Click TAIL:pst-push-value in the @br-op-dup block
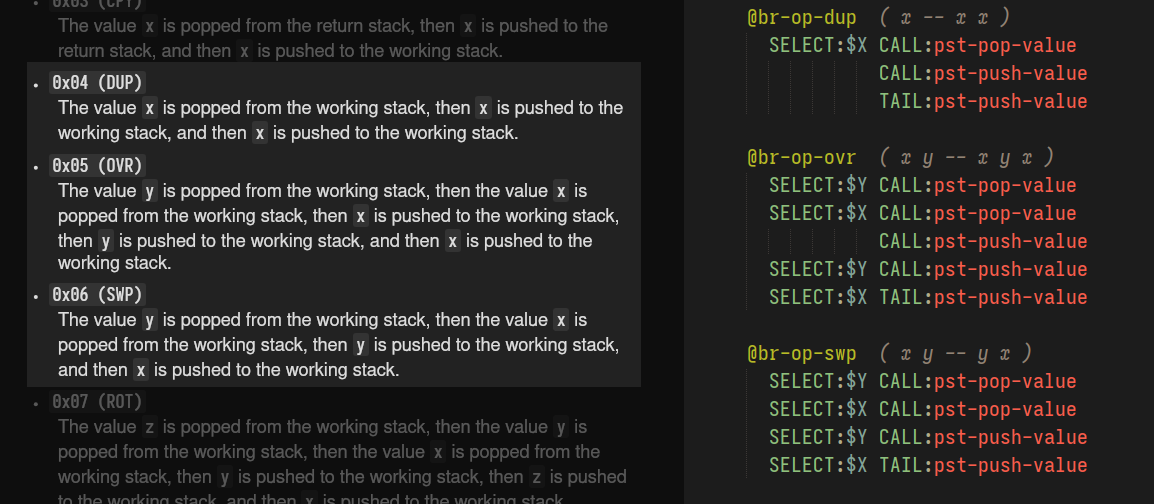Viewport: 1154px width, 504px height. [983, 101]
